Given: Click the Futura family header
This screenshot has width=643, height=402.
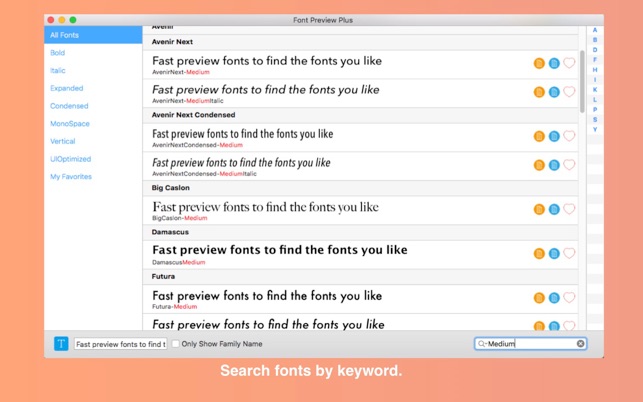Looking at the screenshot, I should click(x=163, y=276).
